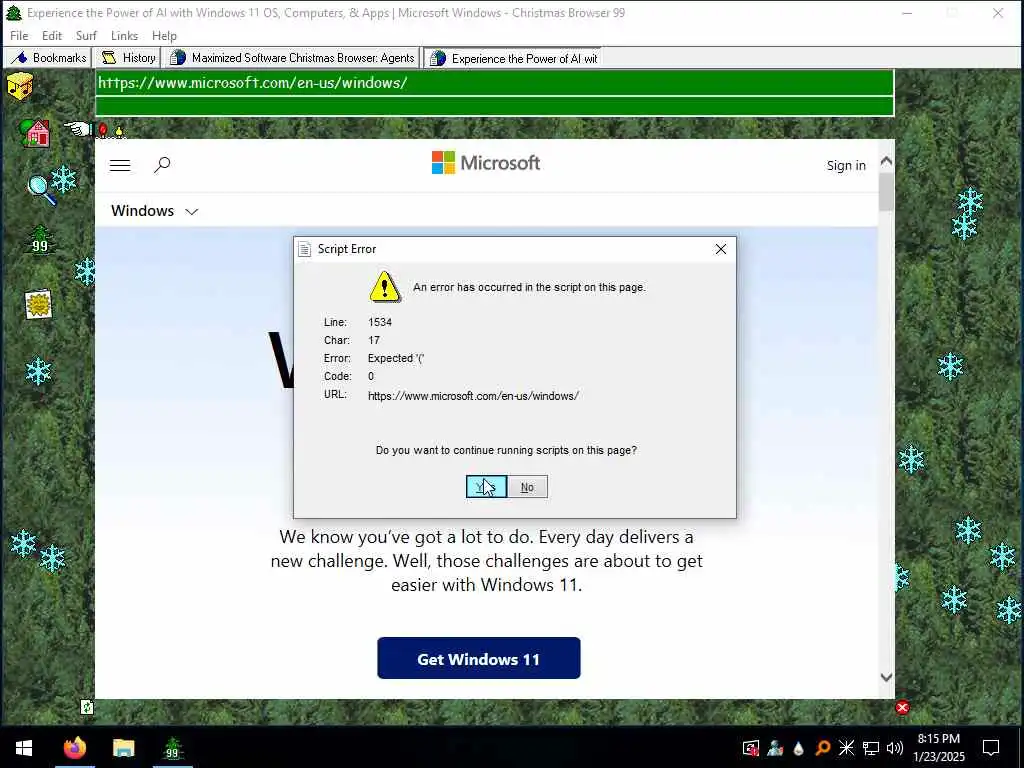Open the hamburger menu on Microsoft page
This screenshot has height=768, width=1024.
pyautogui.click(x=120, y=165)
